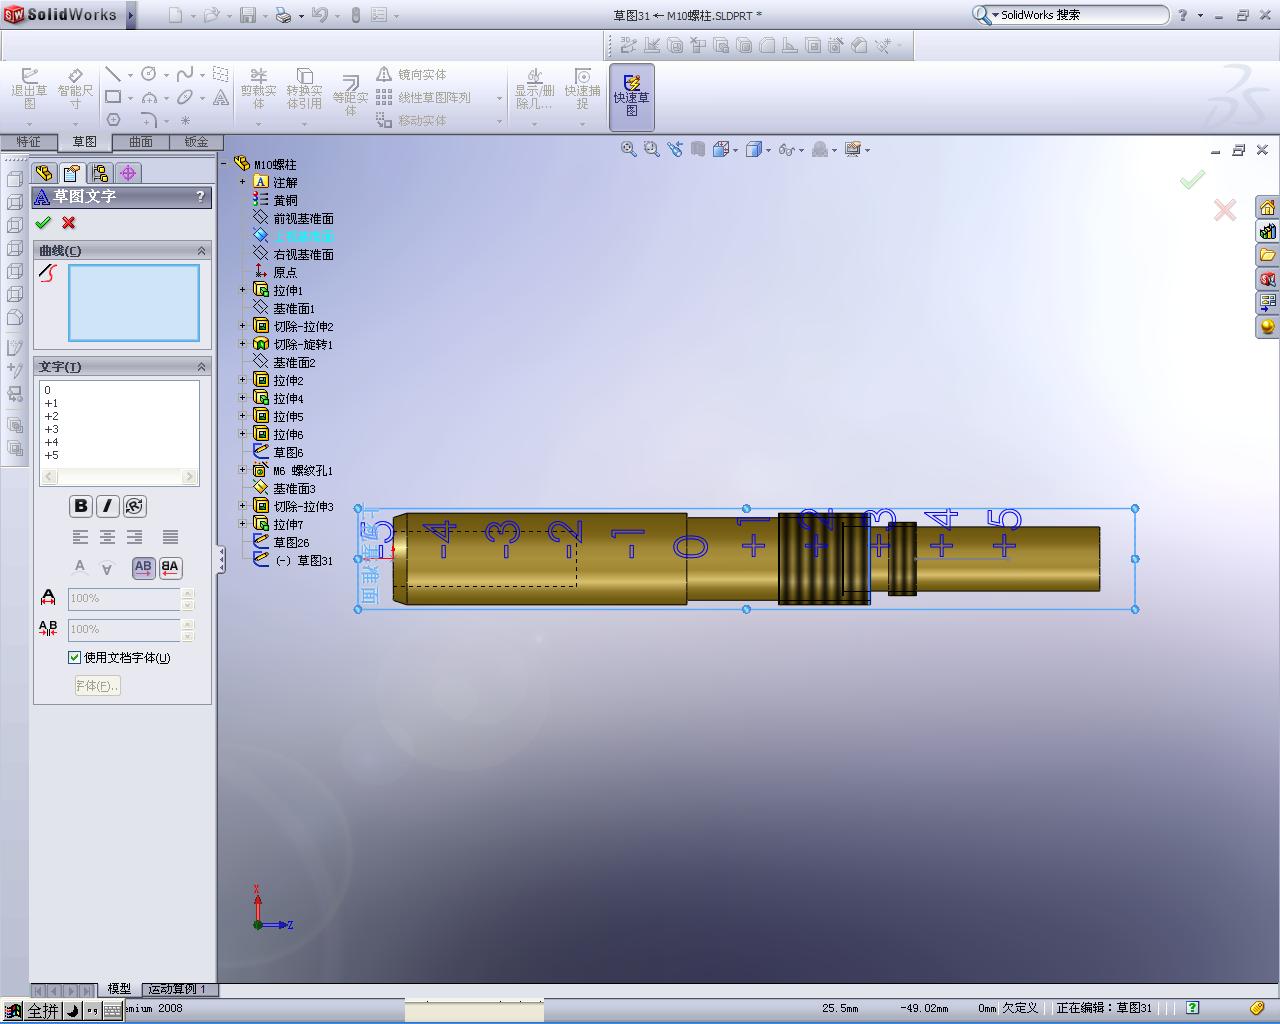Click the Quick Sketch 快速草图 tool
This screenshot has height=1024, width=1280.
[632, 96]
